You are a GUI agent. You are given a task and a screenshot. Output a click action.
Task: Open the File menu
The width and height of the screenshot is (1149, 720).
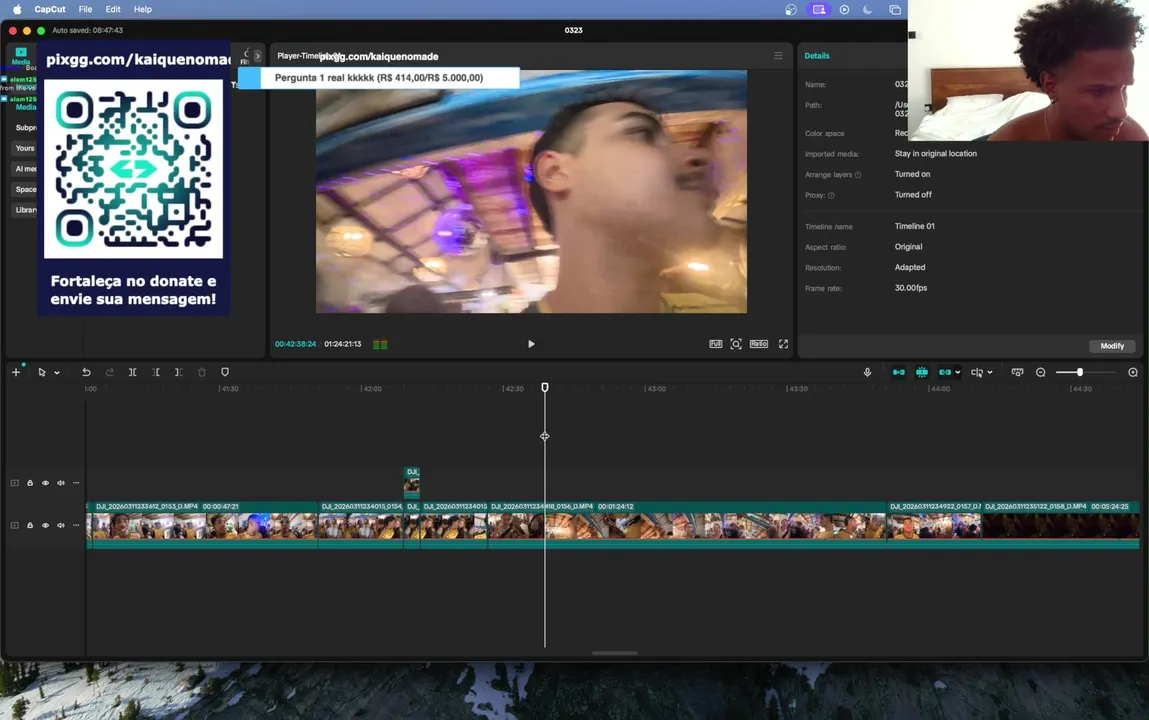pyautogui.click(x=85, y=10)
